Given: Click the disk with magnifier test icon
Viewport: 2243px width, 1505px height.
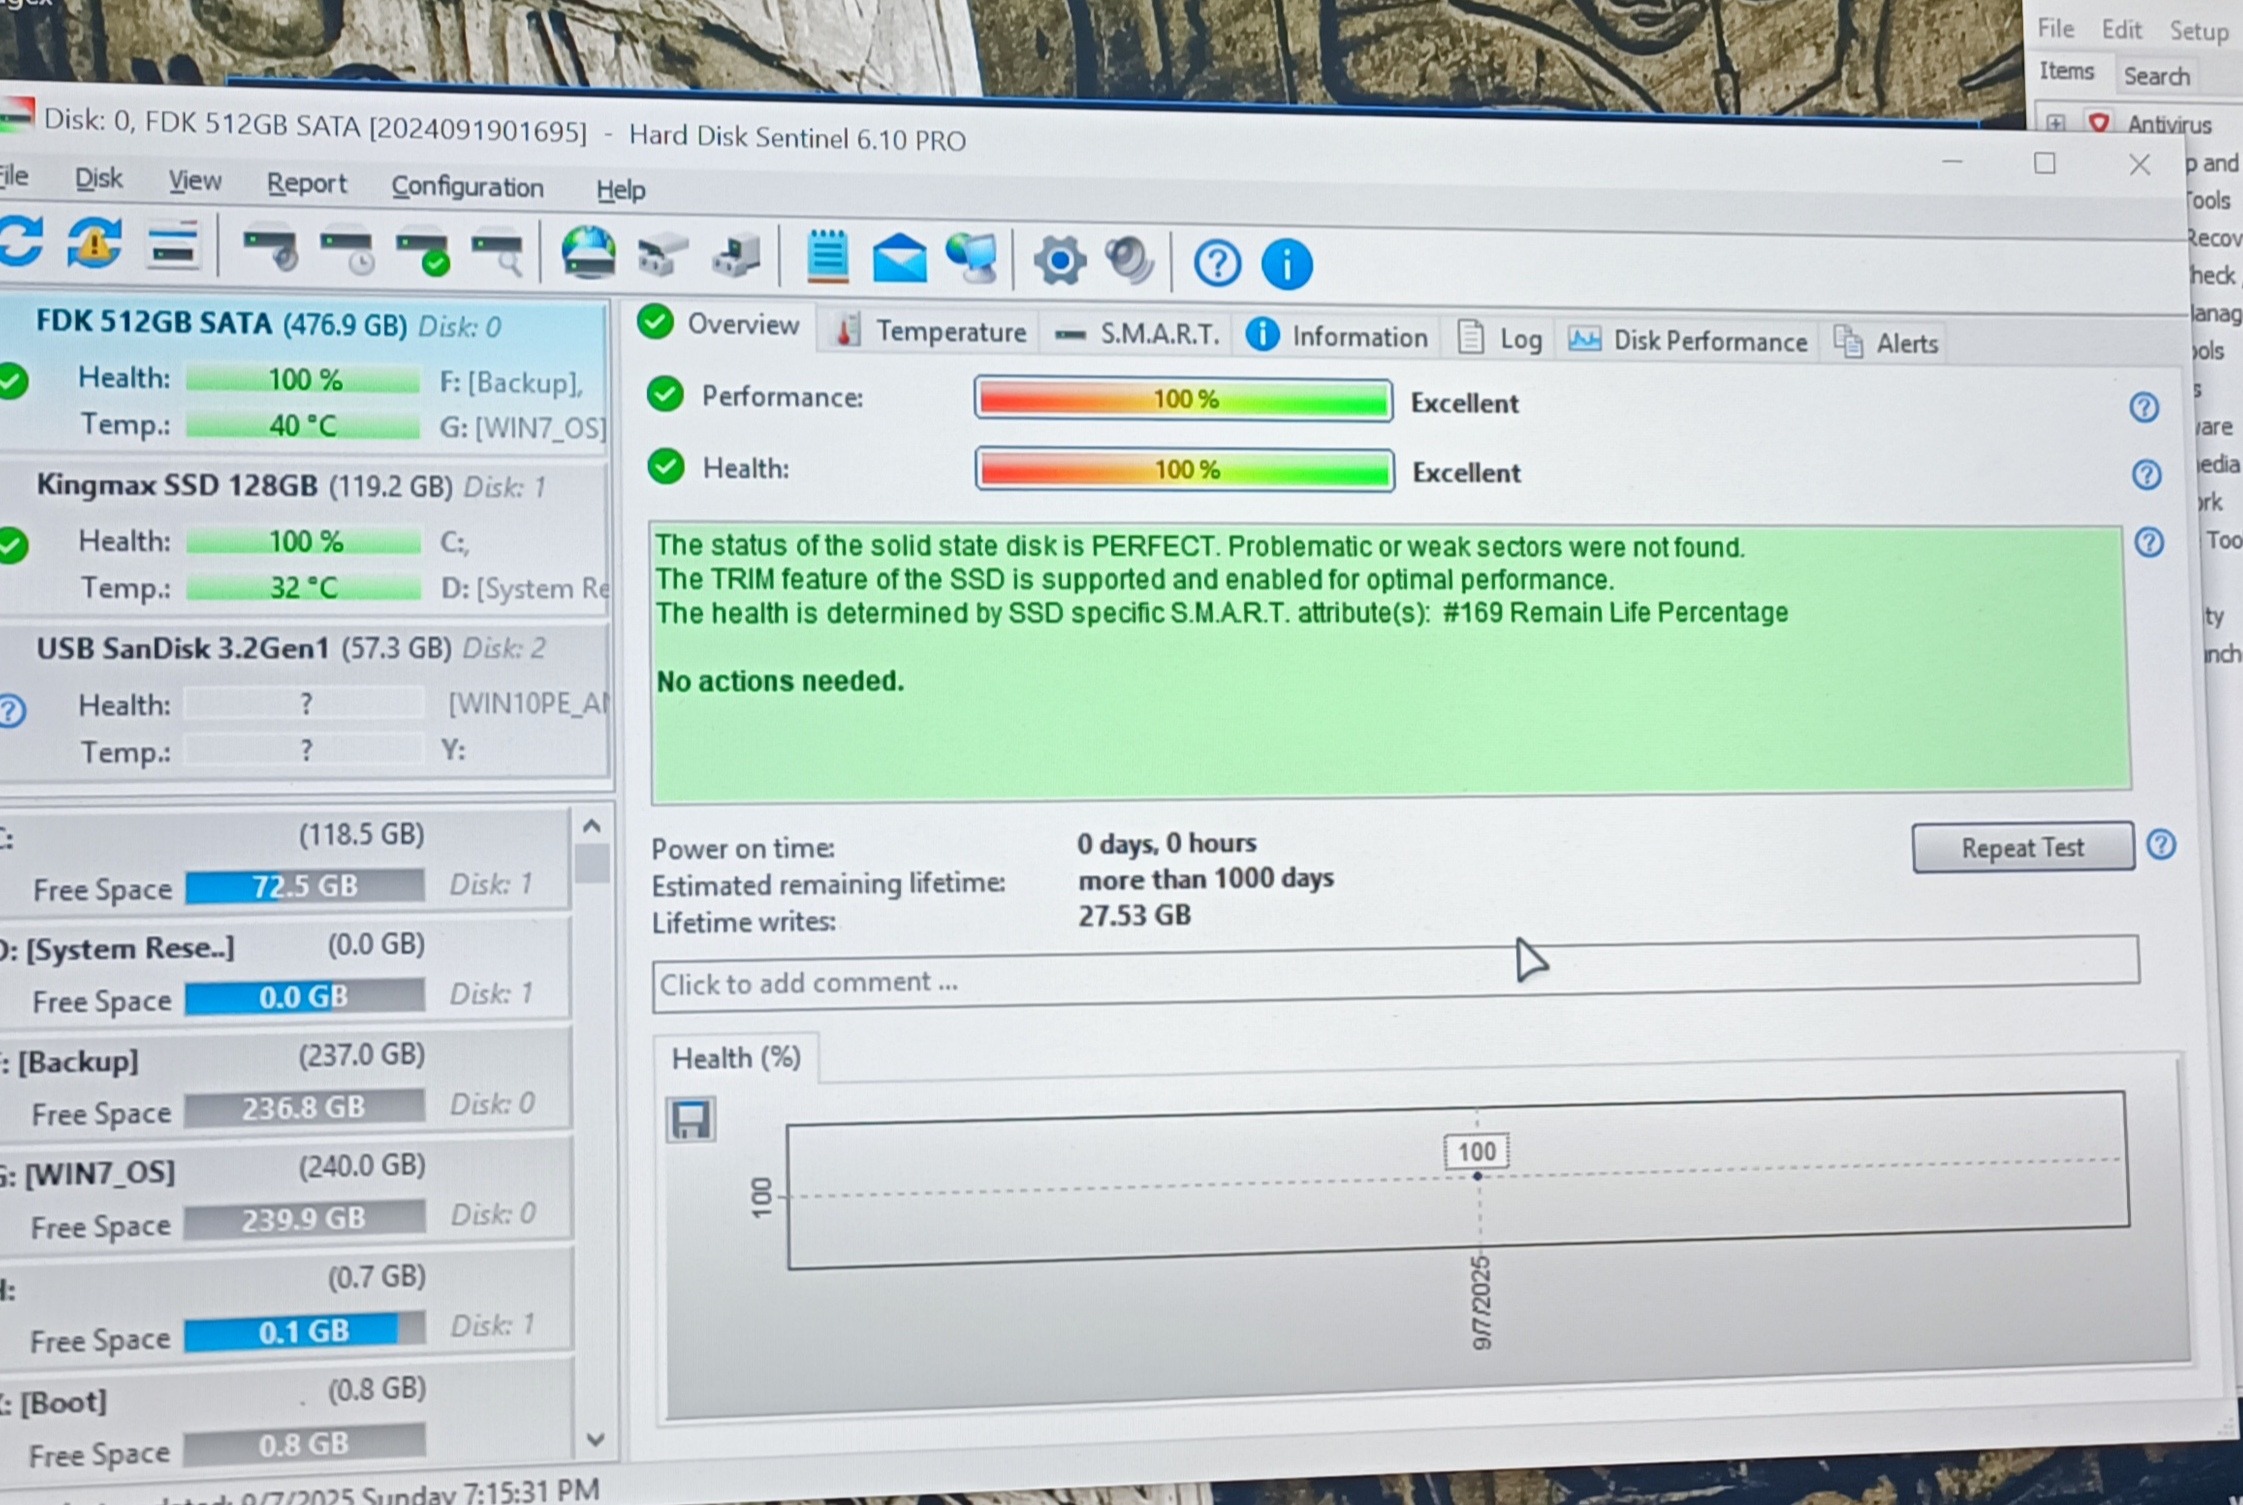Looking at the screenshot, I should pyautogui.click(x=498, y=251).
